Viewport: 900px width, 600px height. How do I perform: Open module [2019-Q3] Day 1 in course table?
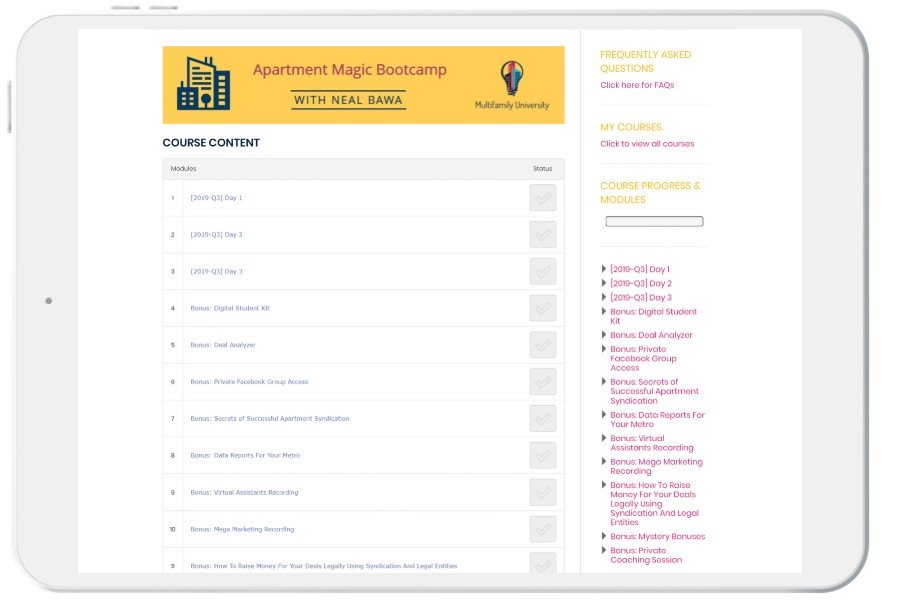click(x=216, y=198)
